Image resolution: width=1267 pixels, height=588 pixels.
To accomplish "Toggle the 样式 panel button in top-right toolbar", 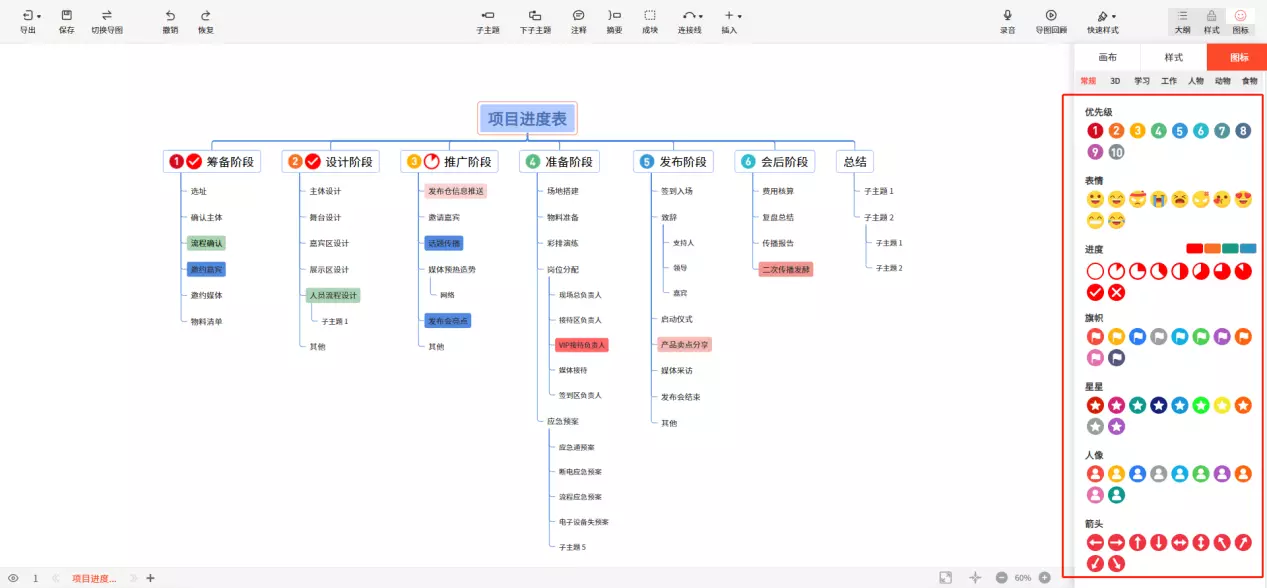I will point(1211,21).
